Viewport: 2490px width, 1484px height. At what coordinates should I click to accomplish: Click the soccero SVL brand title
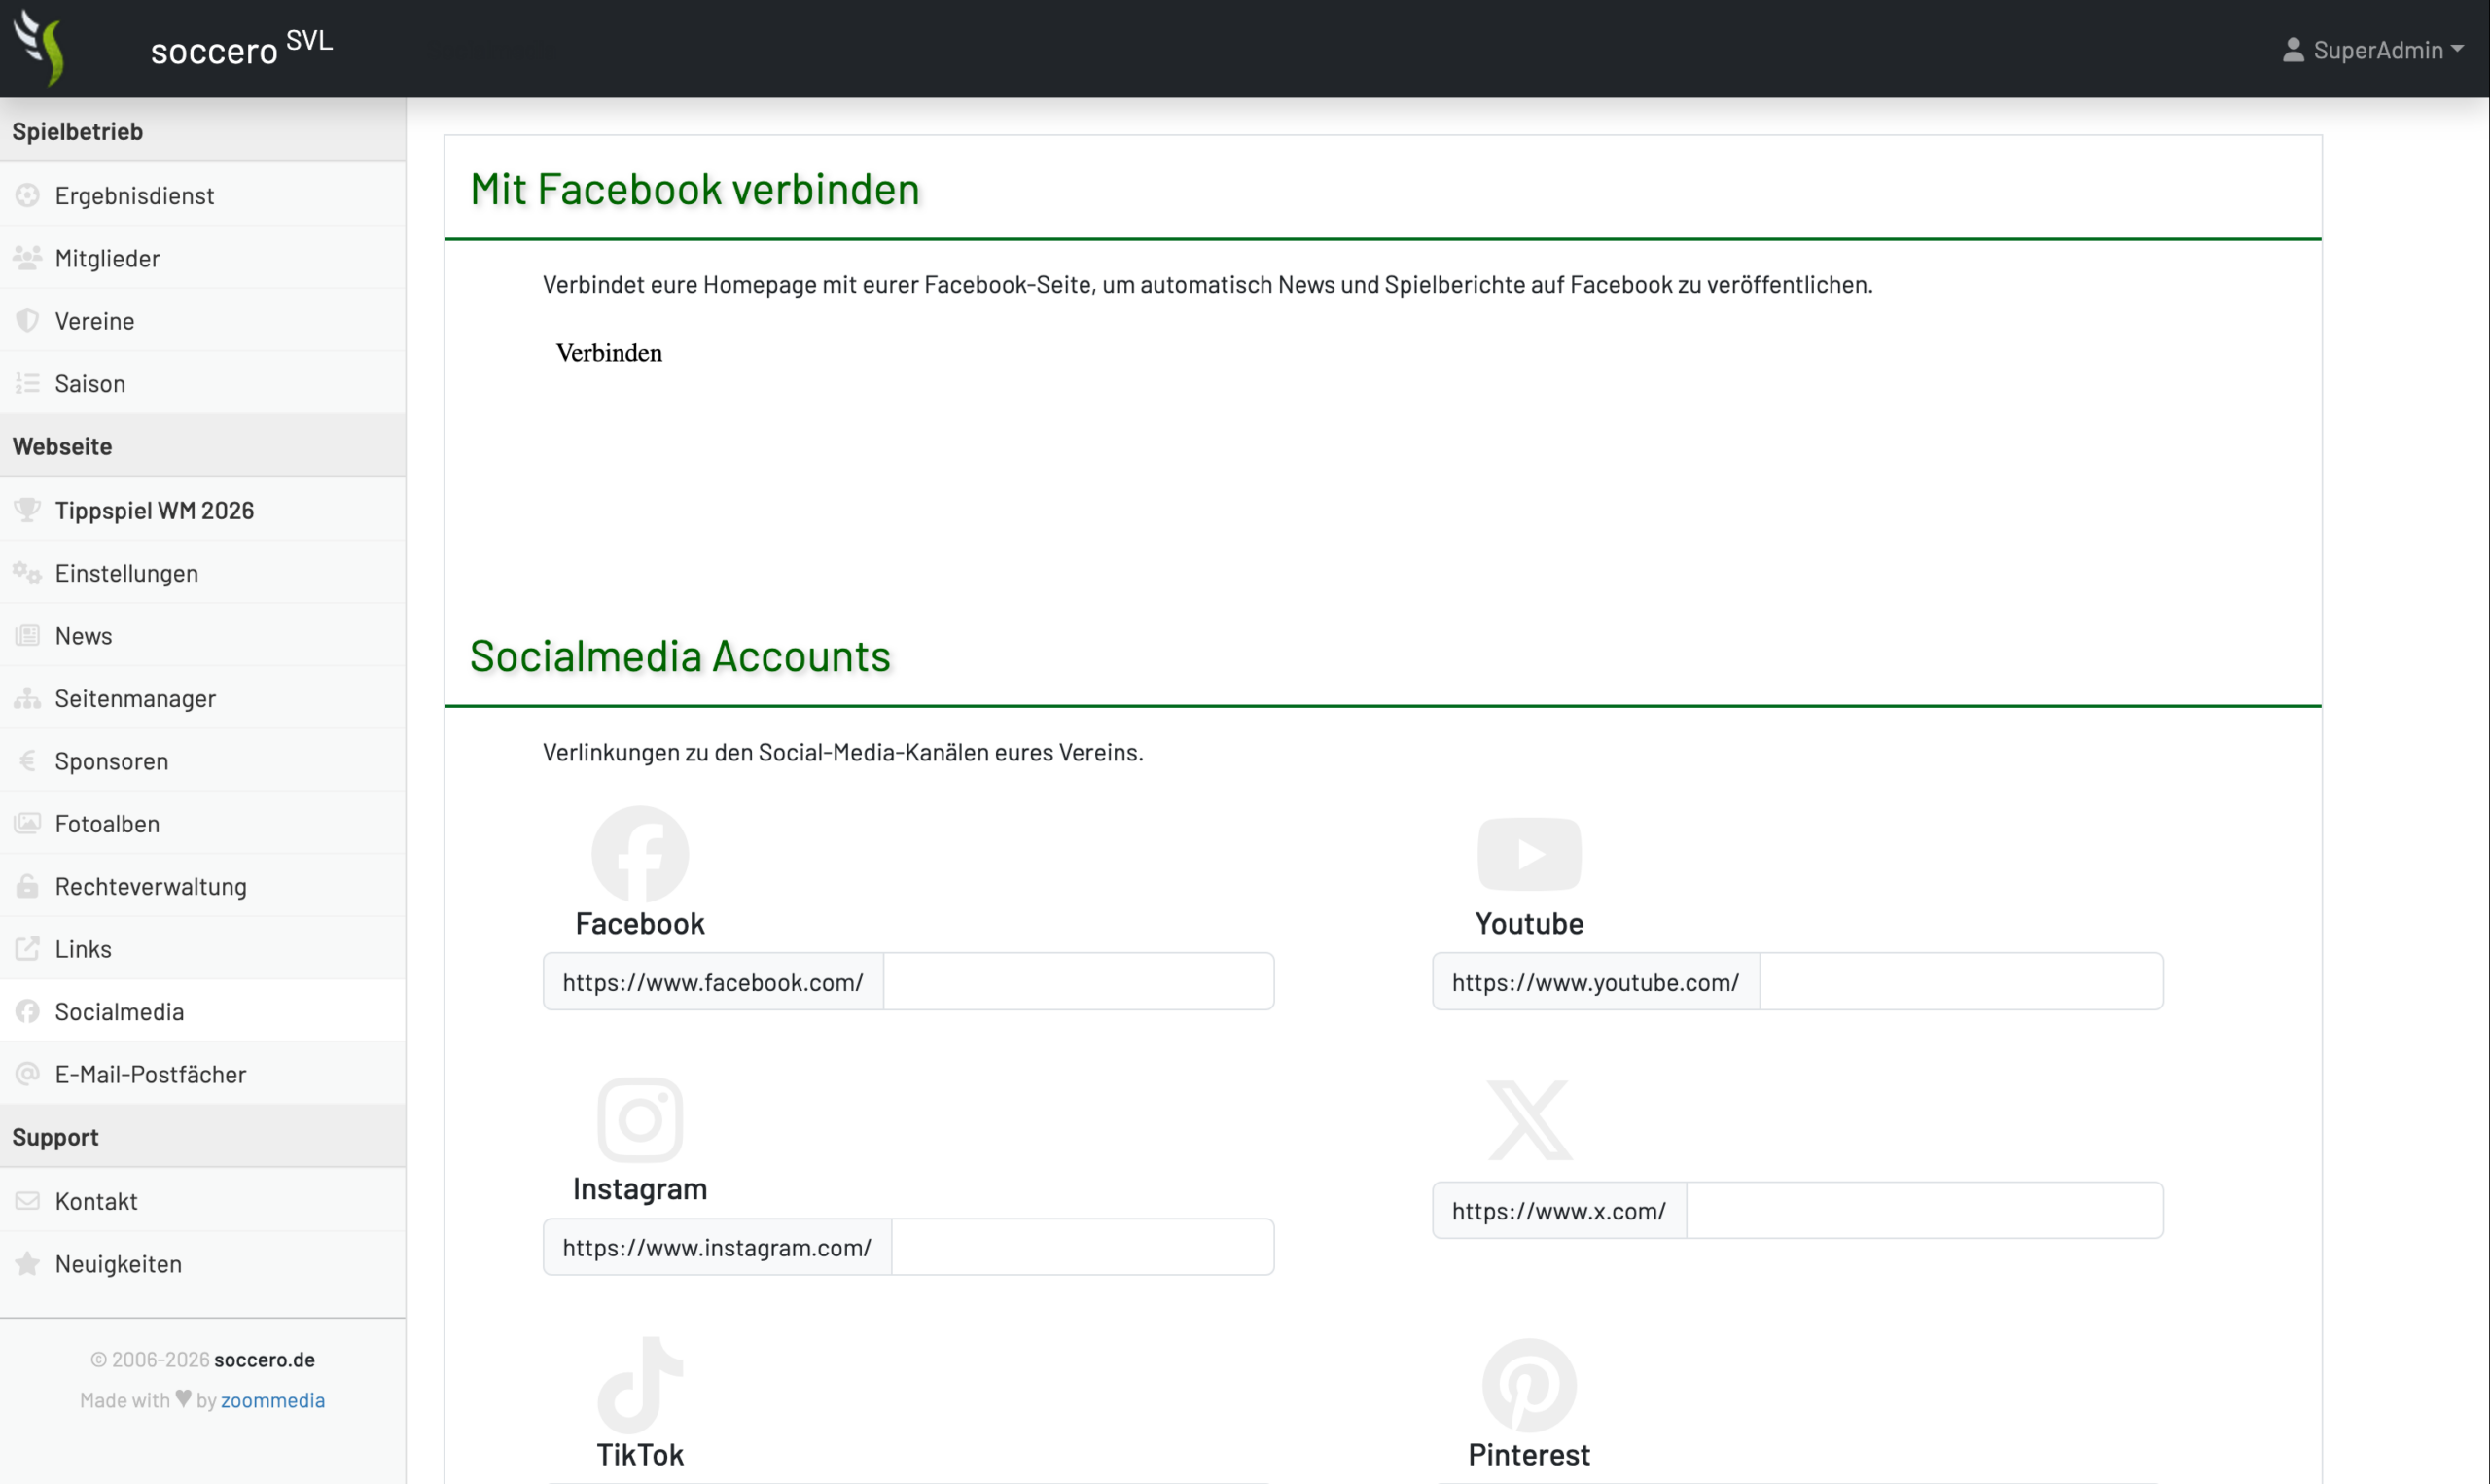coord(241,46)
